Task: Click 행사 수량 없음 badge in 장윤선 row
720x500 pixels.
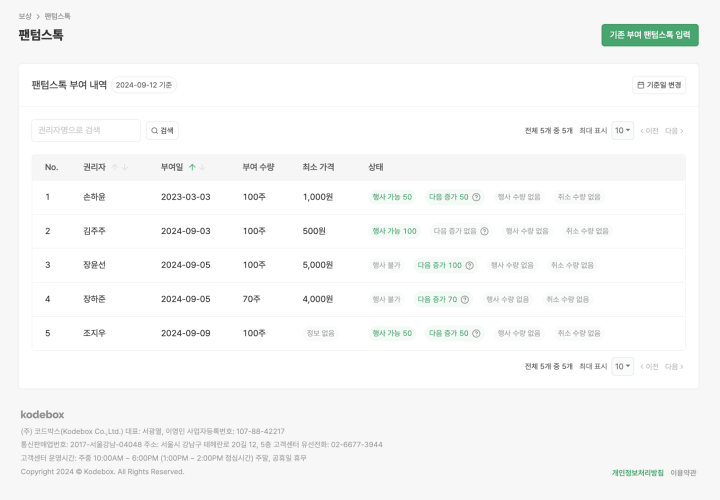Action: pos(512,265)
